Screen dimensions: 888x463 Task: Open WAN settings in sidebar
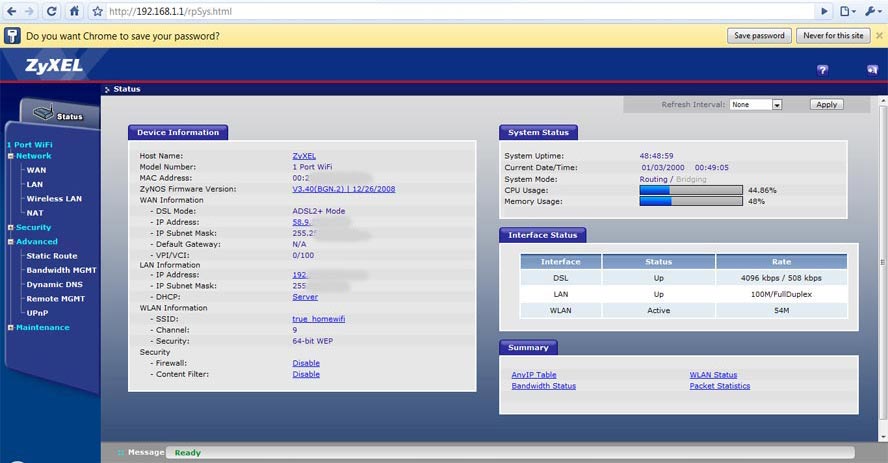[36, 170]
